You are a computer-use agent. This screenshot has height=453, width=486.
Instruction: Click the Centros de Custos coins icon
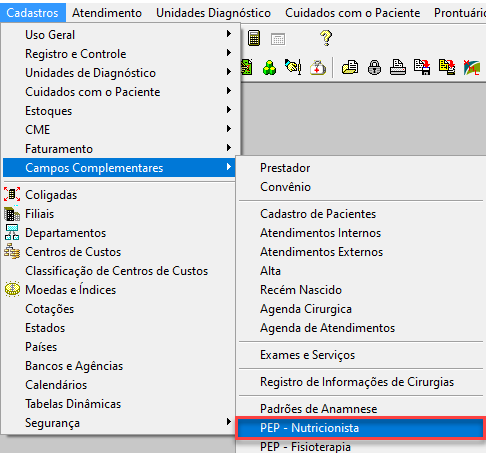[x=12, y=251]
